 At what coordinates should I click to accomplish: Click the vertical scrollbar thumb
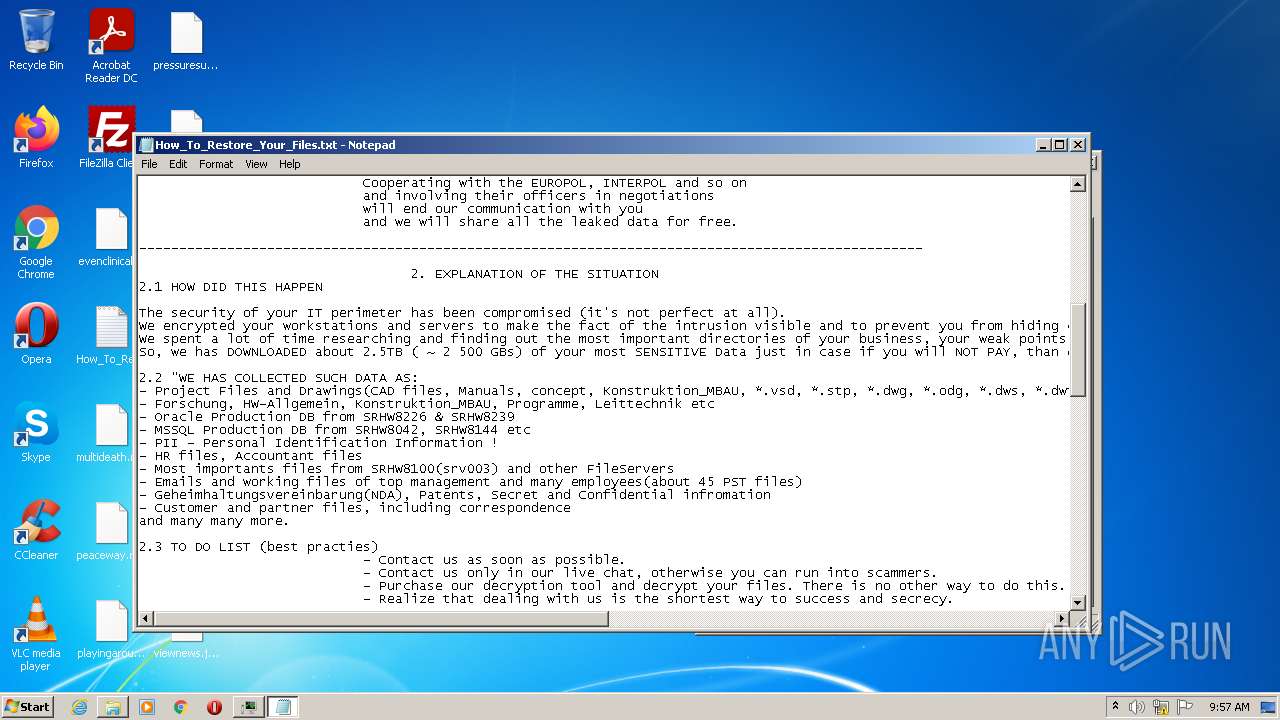click(1078, 350)
